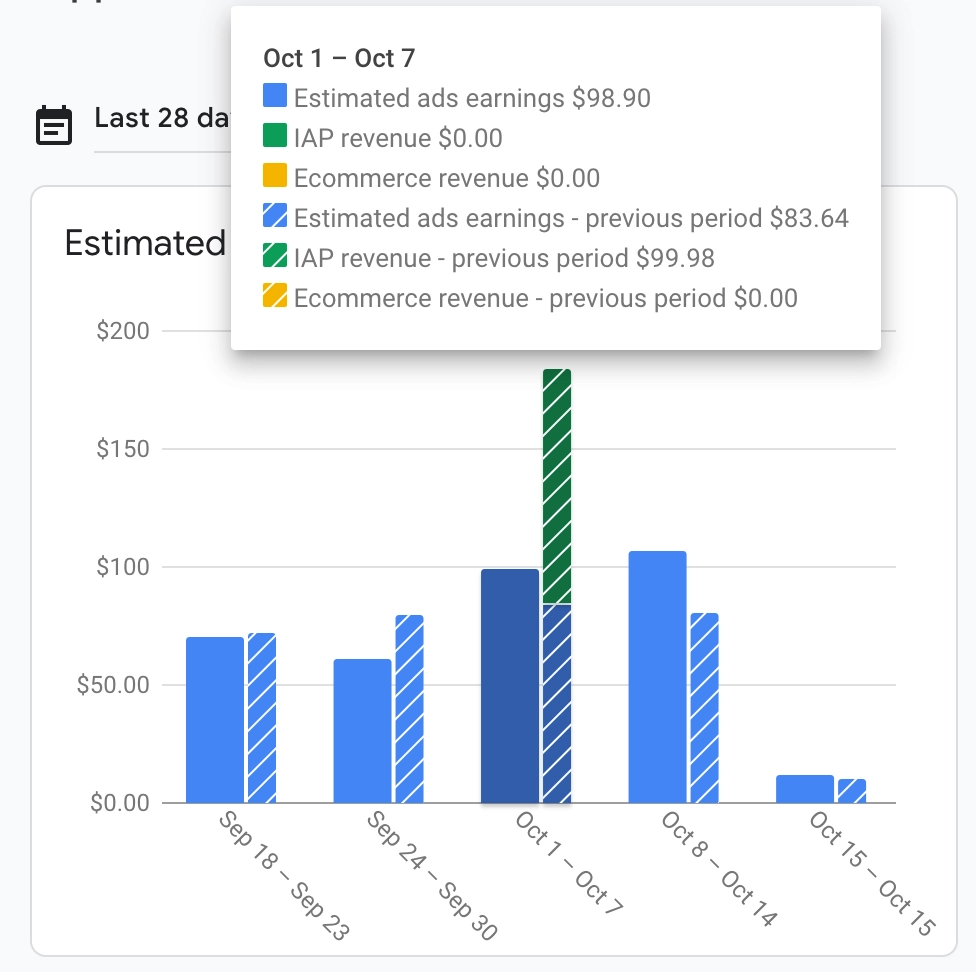This screenshot has height=972, width=976.
Task: Click striped blue segment of Oct 1 – Oct 7 bar
Action: (556, 704)
